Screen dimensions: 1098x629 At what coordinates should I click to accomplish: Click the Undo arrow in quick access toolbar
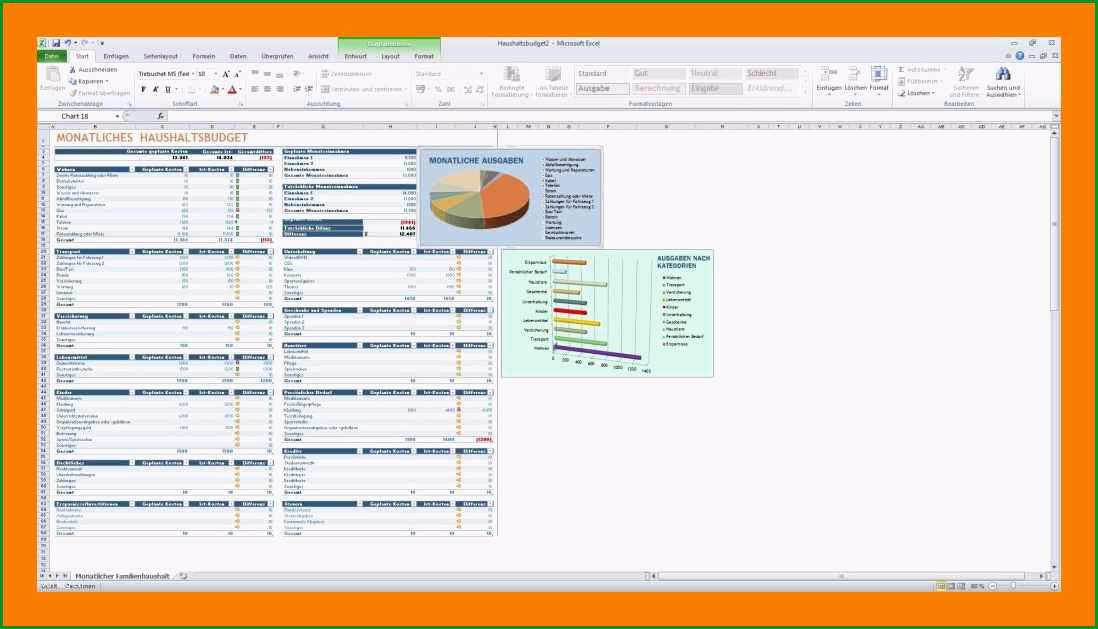pos(68,43)
